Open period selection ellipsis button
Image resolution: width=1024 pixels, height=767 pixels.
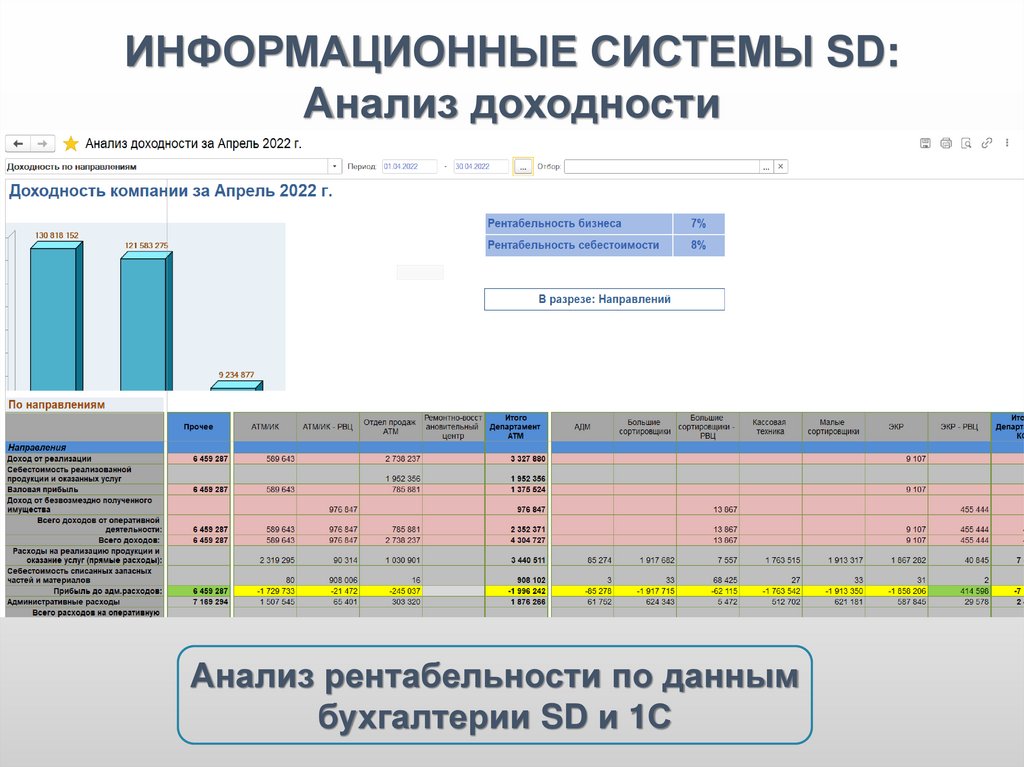coord(522,167)
